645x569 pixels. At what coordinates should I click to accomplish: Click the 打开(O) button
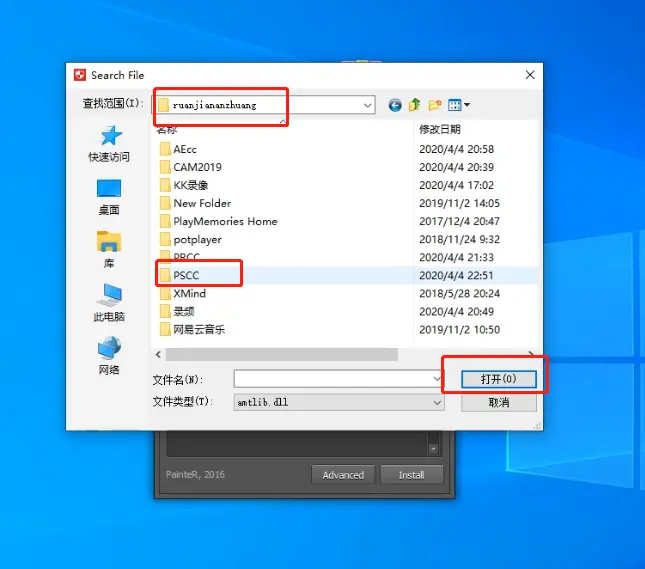click(499, 379)
